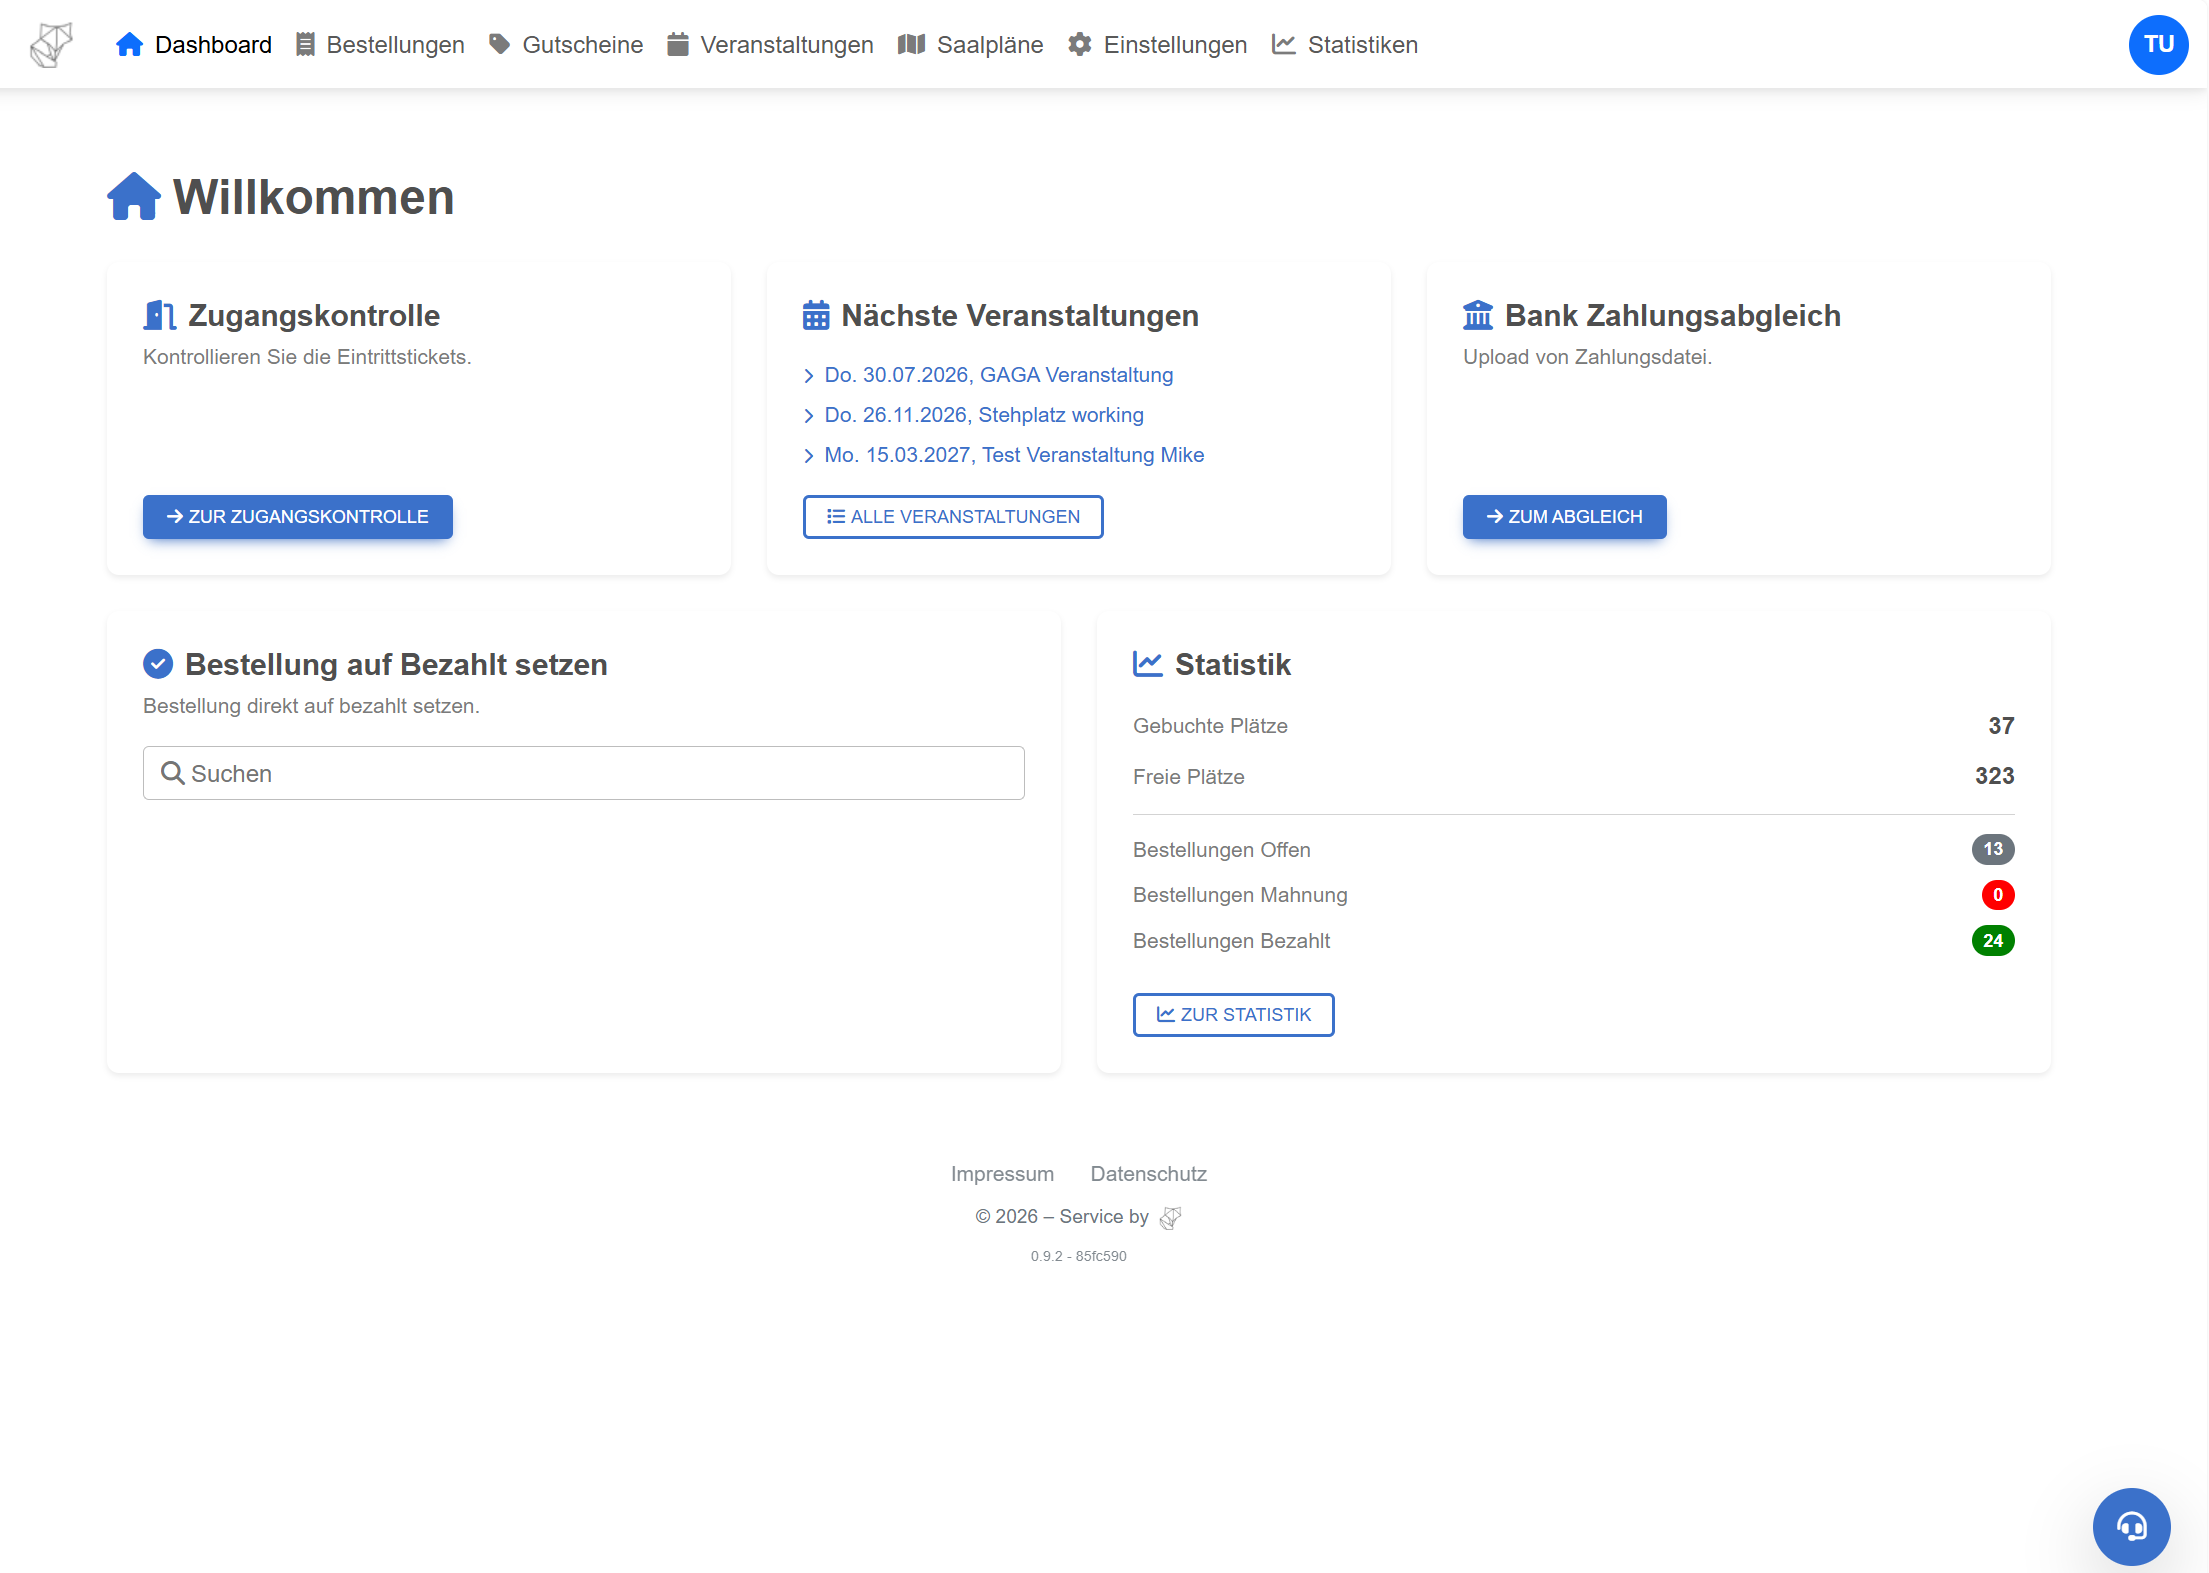Click the © 2026 – Service by text

click(x=1062, y=1217)
